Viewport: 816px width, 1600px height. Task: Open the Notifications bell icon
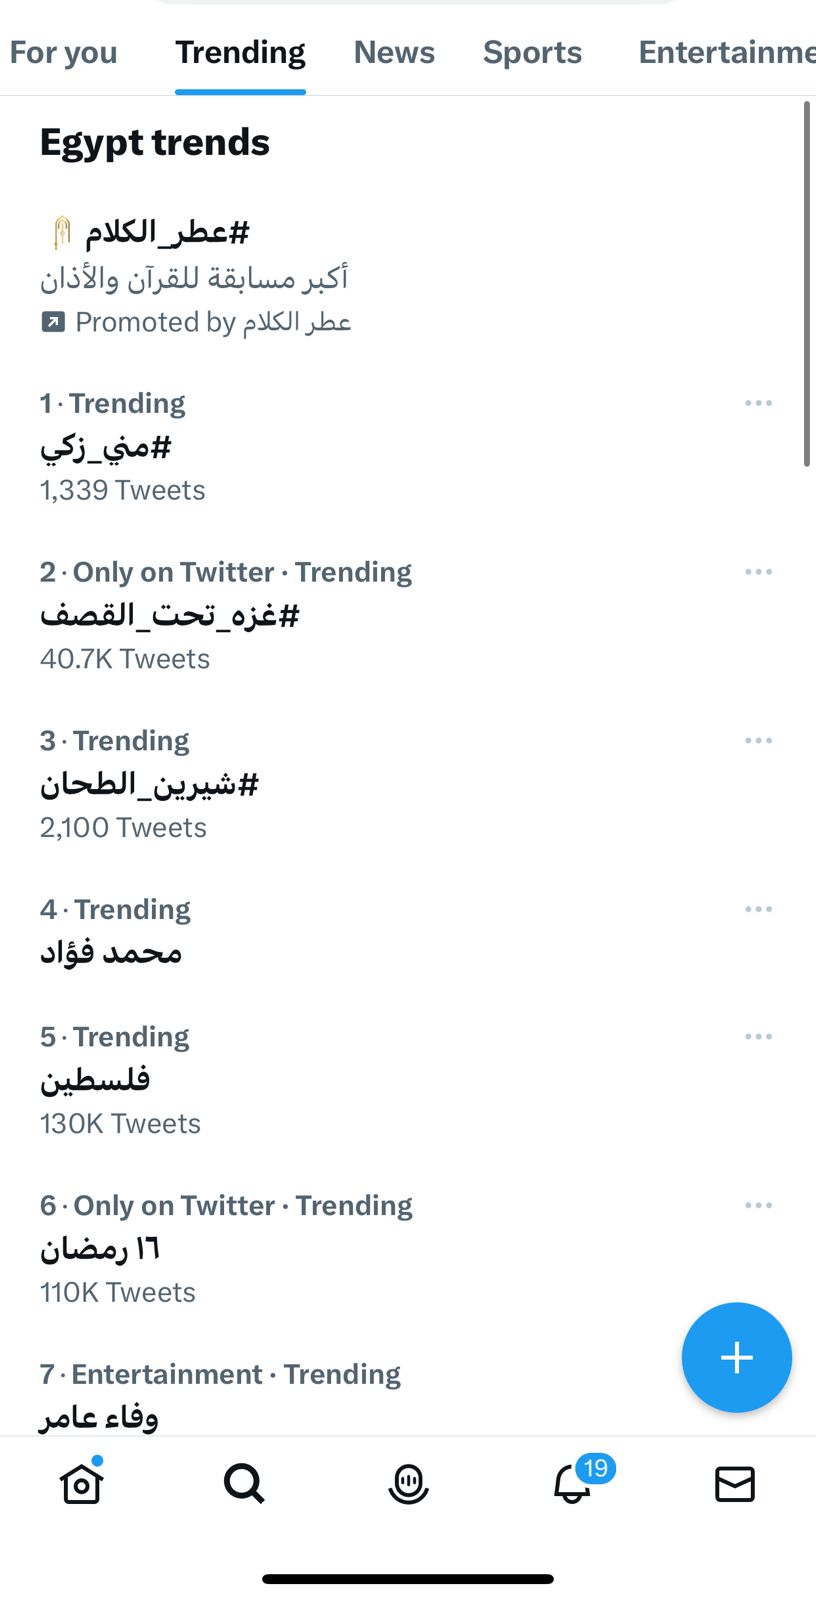573,1483
